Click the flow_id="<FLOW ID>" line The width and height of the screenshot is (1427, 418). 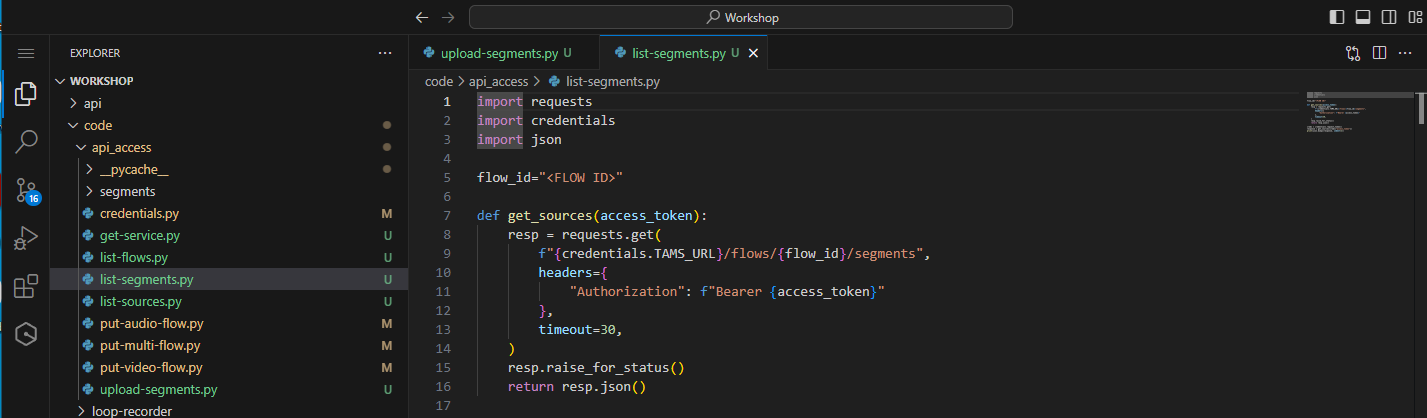[x=550, y=178]
